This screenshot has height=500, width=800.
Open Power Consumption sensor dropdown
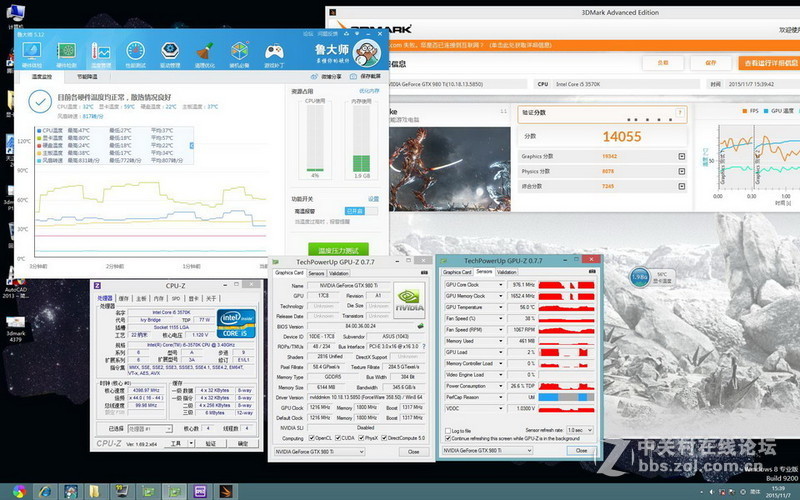tap(501, 386)
